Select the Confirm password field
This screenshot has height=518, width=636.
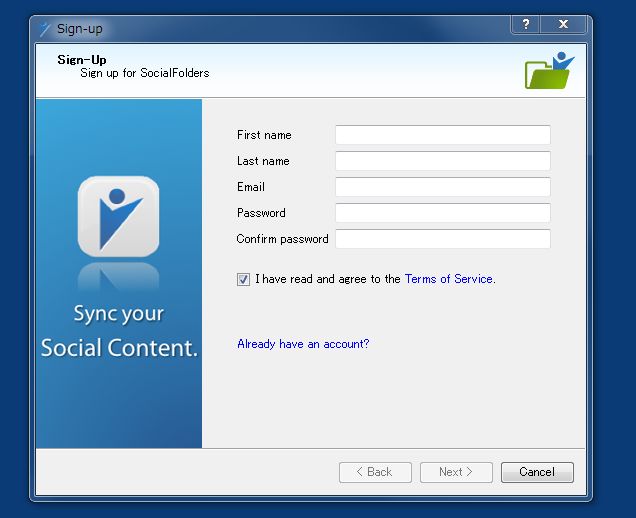443,239
